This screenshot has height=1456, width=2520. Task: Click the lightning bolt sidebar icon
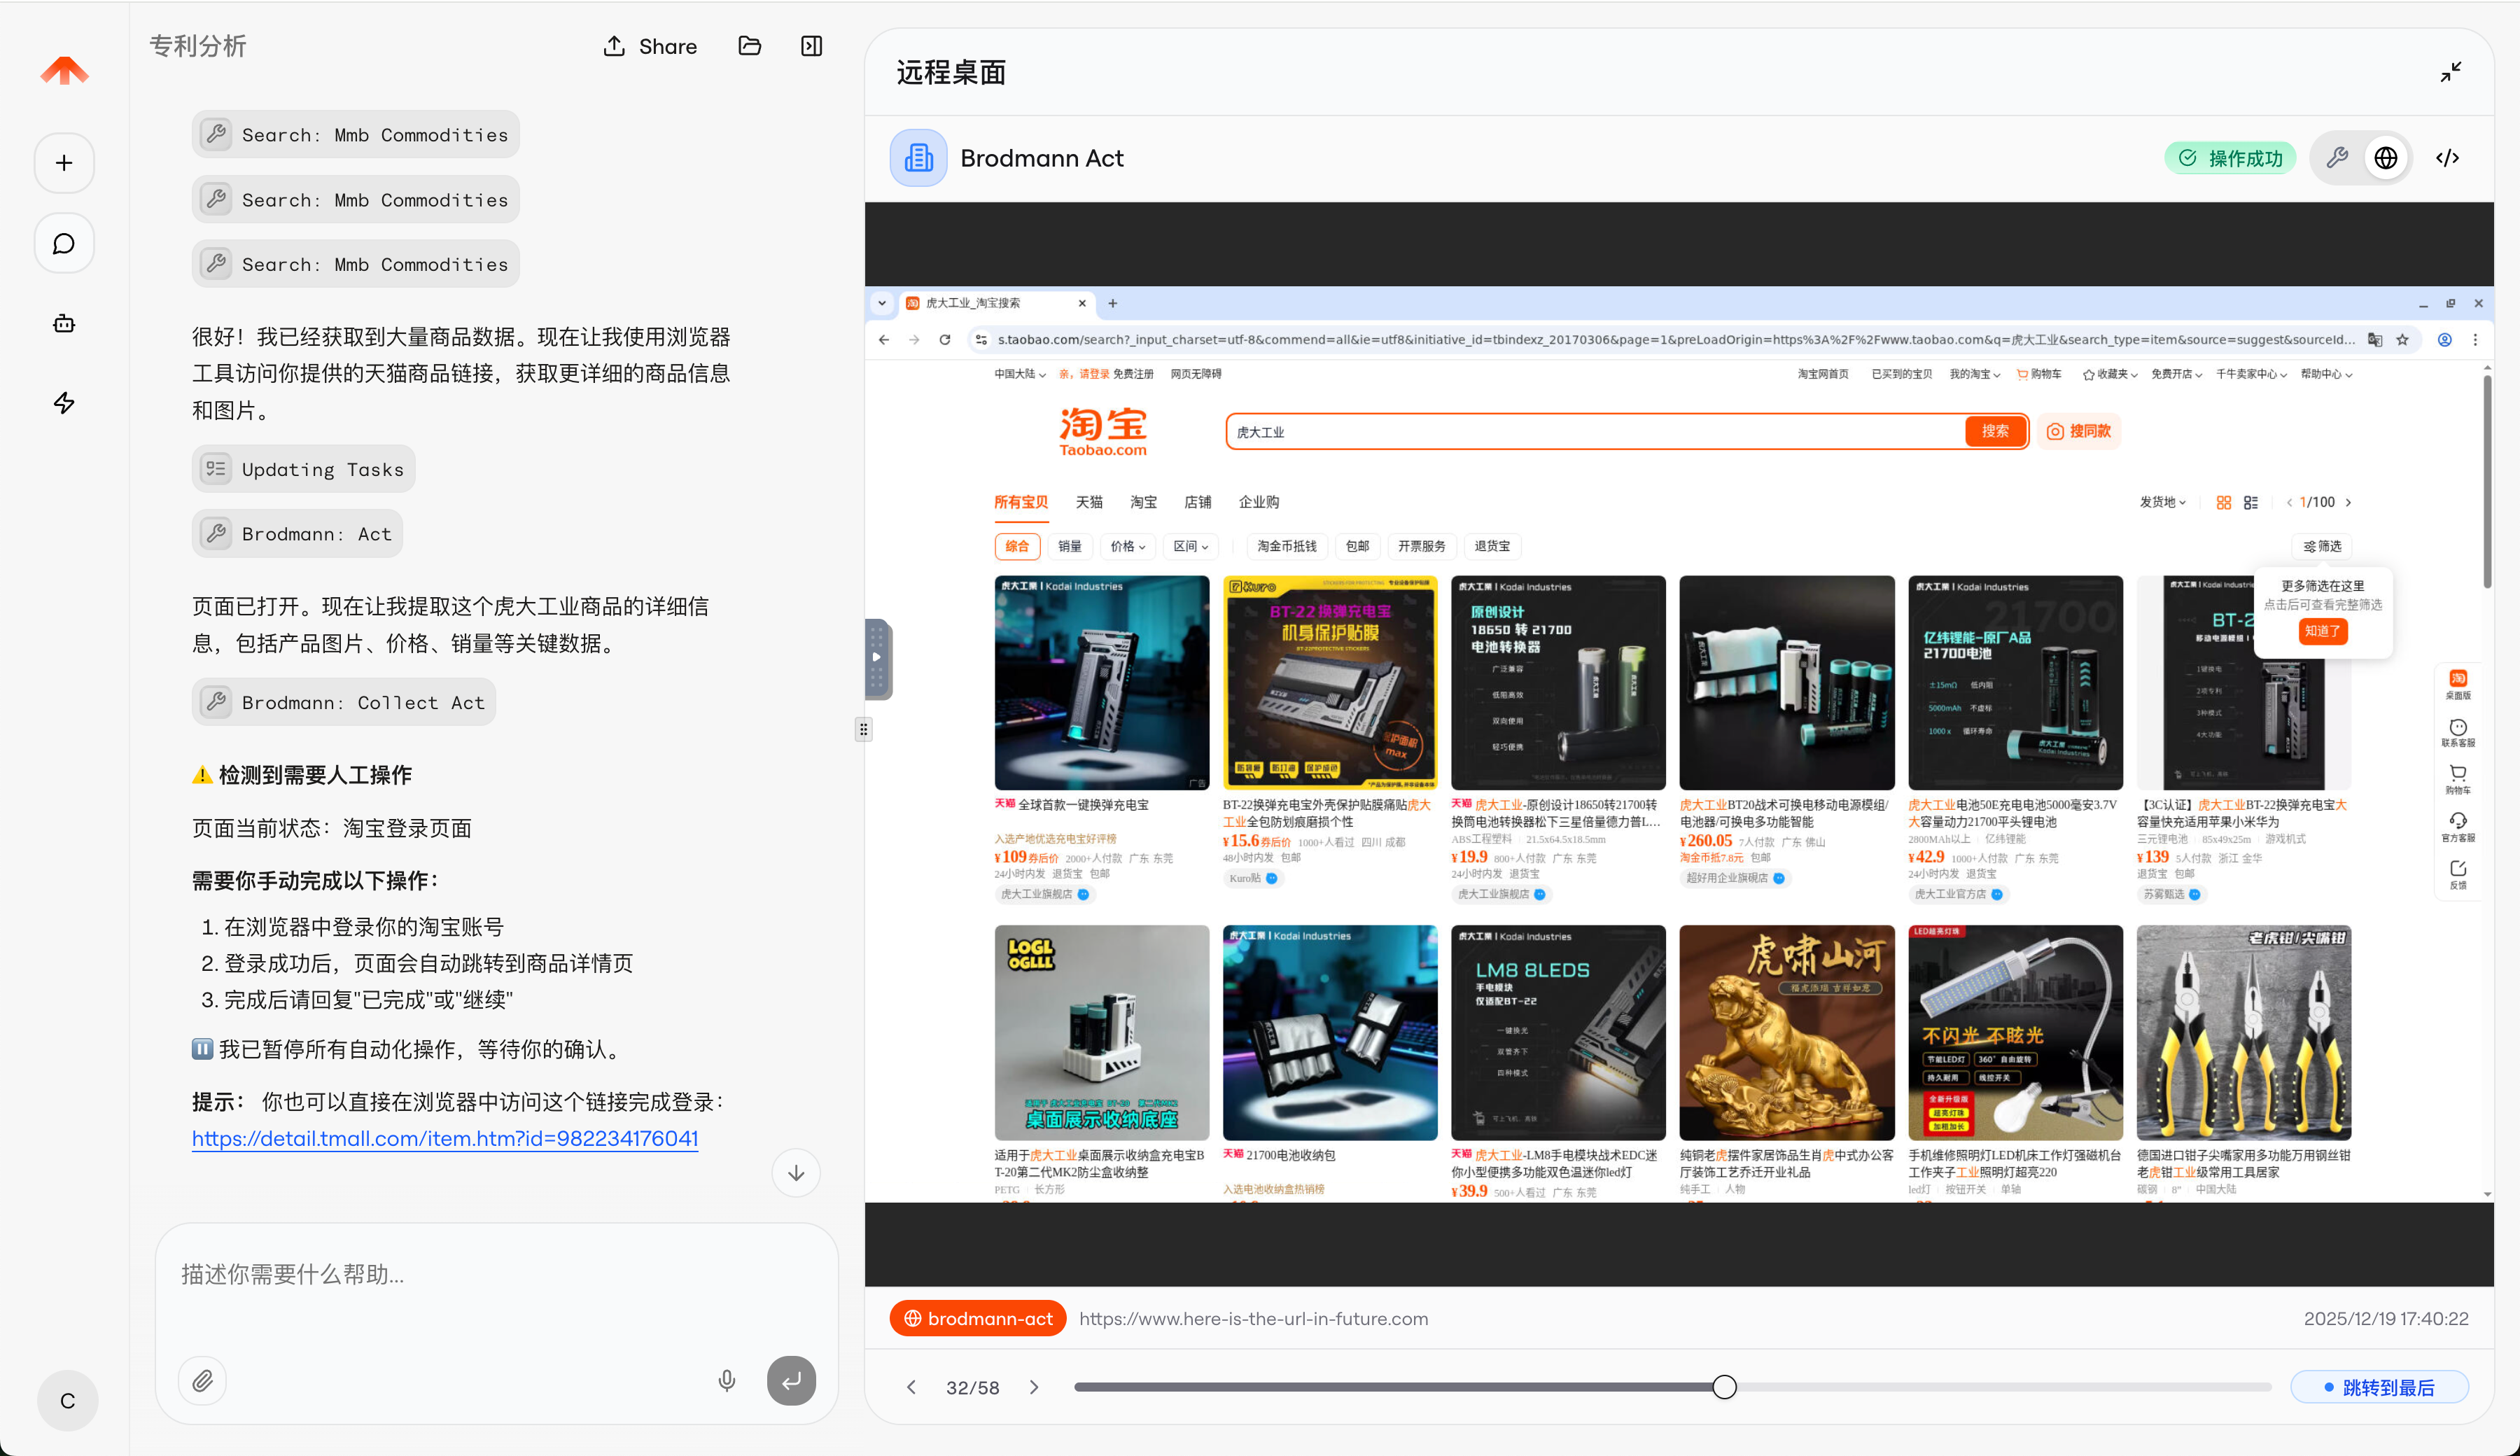(x=64, y=403)
